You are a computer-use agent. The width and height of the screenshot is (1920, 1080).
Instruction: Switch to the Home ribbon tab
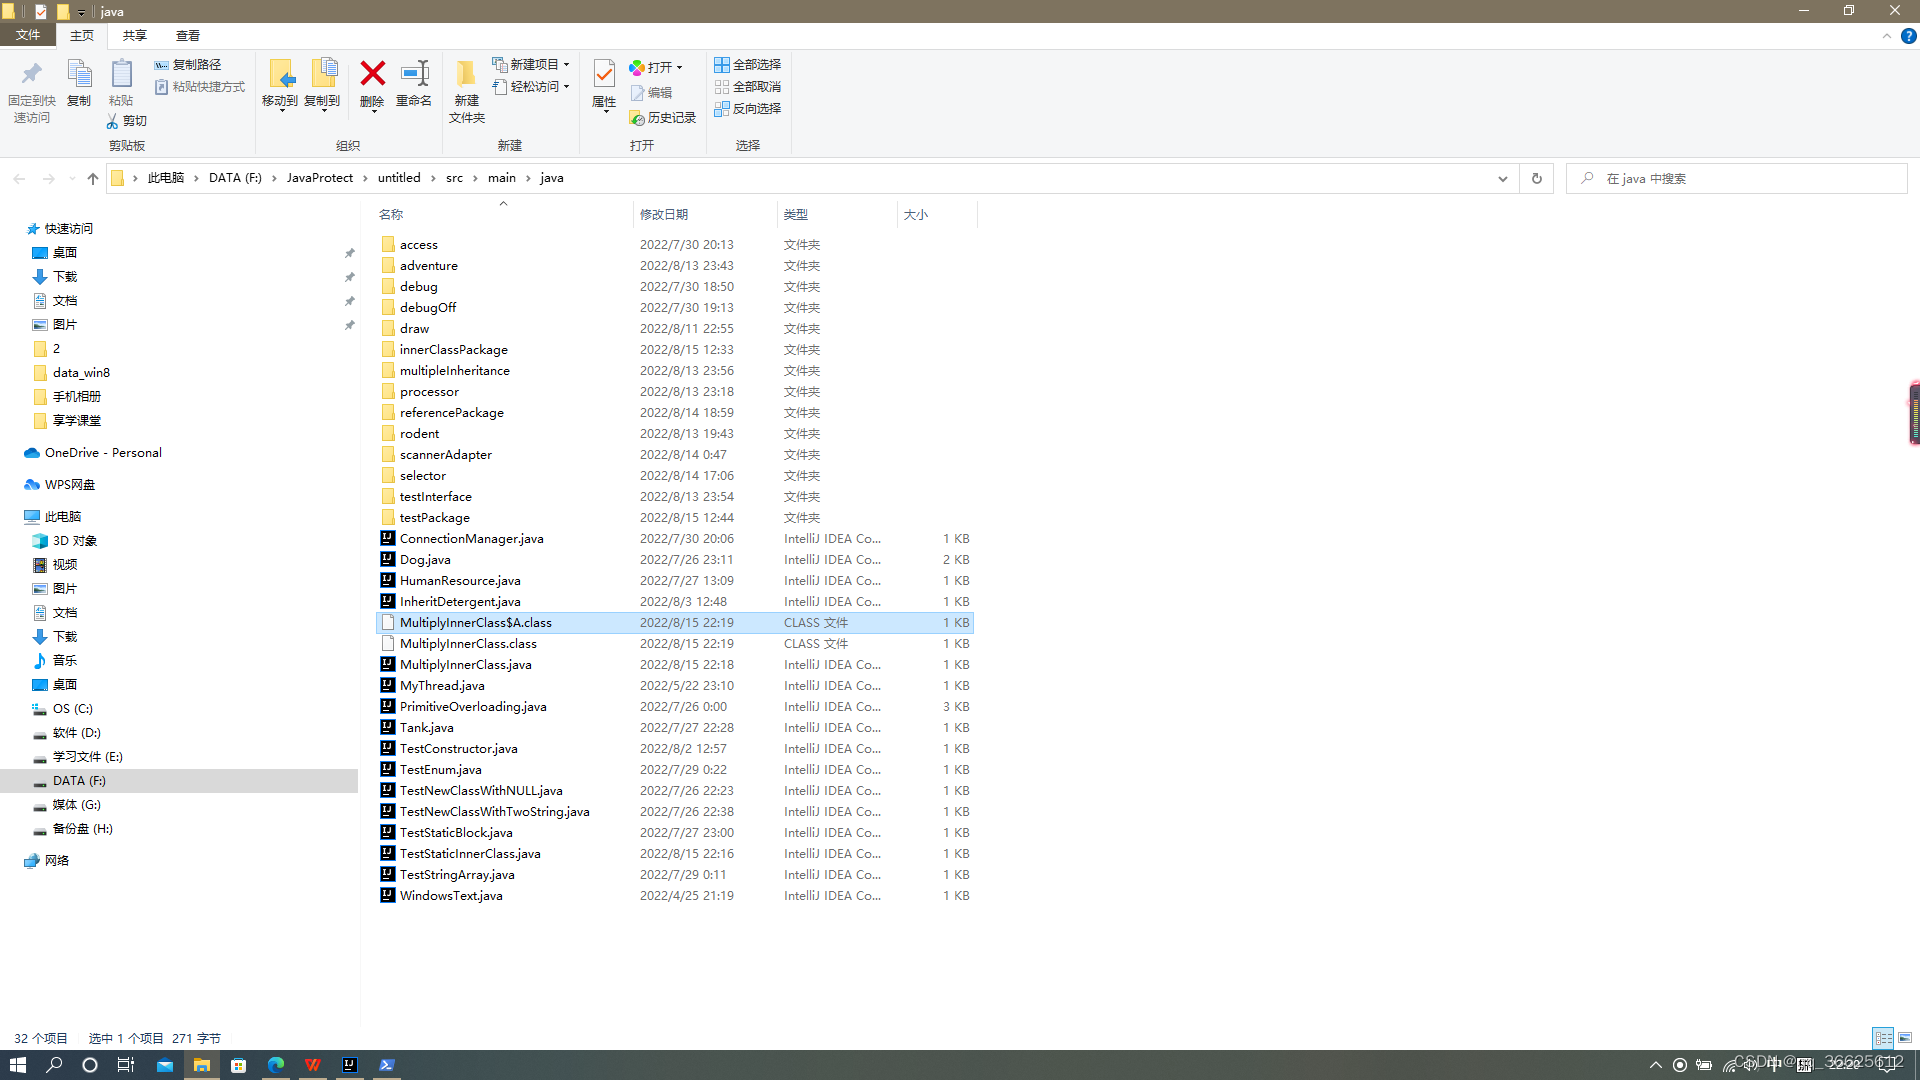(x=82, y=35)
